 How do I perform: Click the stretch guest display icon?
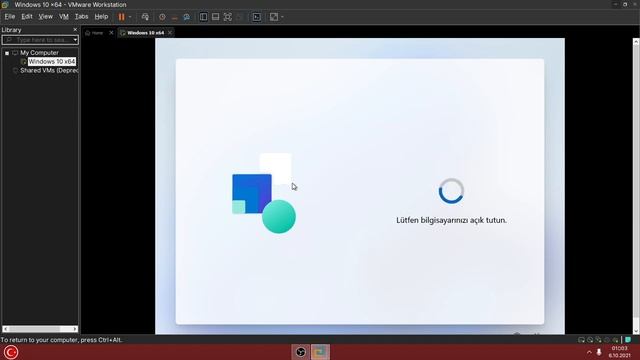tap(274, 17)
